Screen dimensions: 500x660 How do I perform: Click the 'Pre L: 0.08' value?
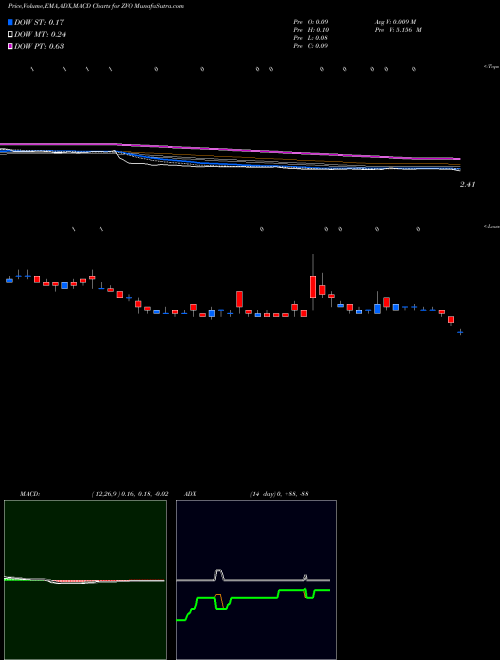(x=311, y=38)
